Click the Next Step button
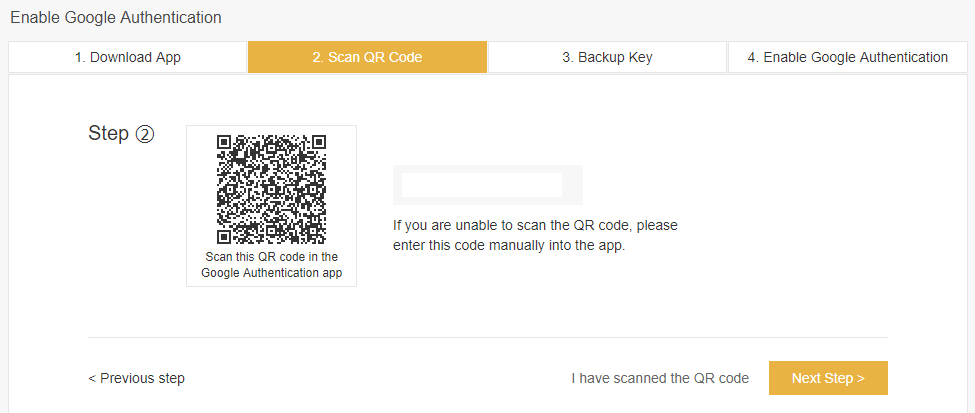The image size is (975, 413). point(828,378)
